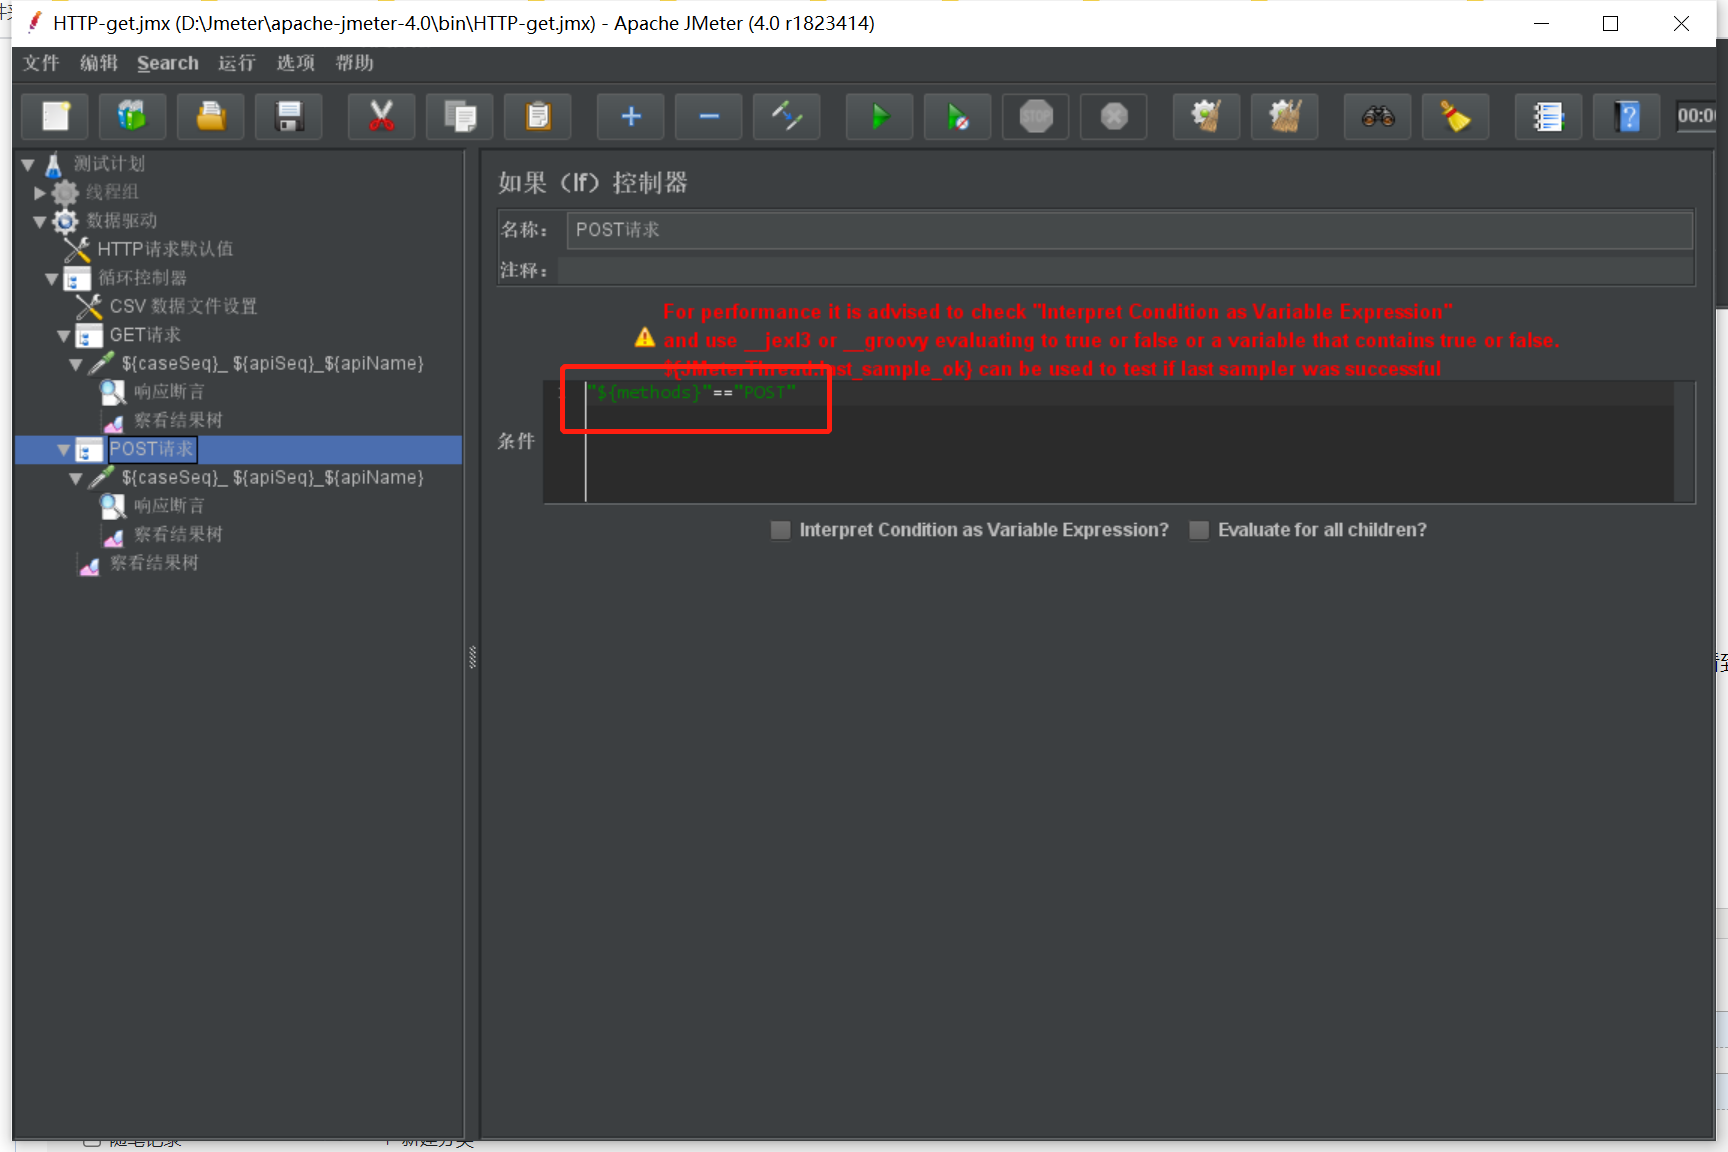Select CSV 数据文件设置 in the tree
The image size is (1728, 1152).
point(183,306)
